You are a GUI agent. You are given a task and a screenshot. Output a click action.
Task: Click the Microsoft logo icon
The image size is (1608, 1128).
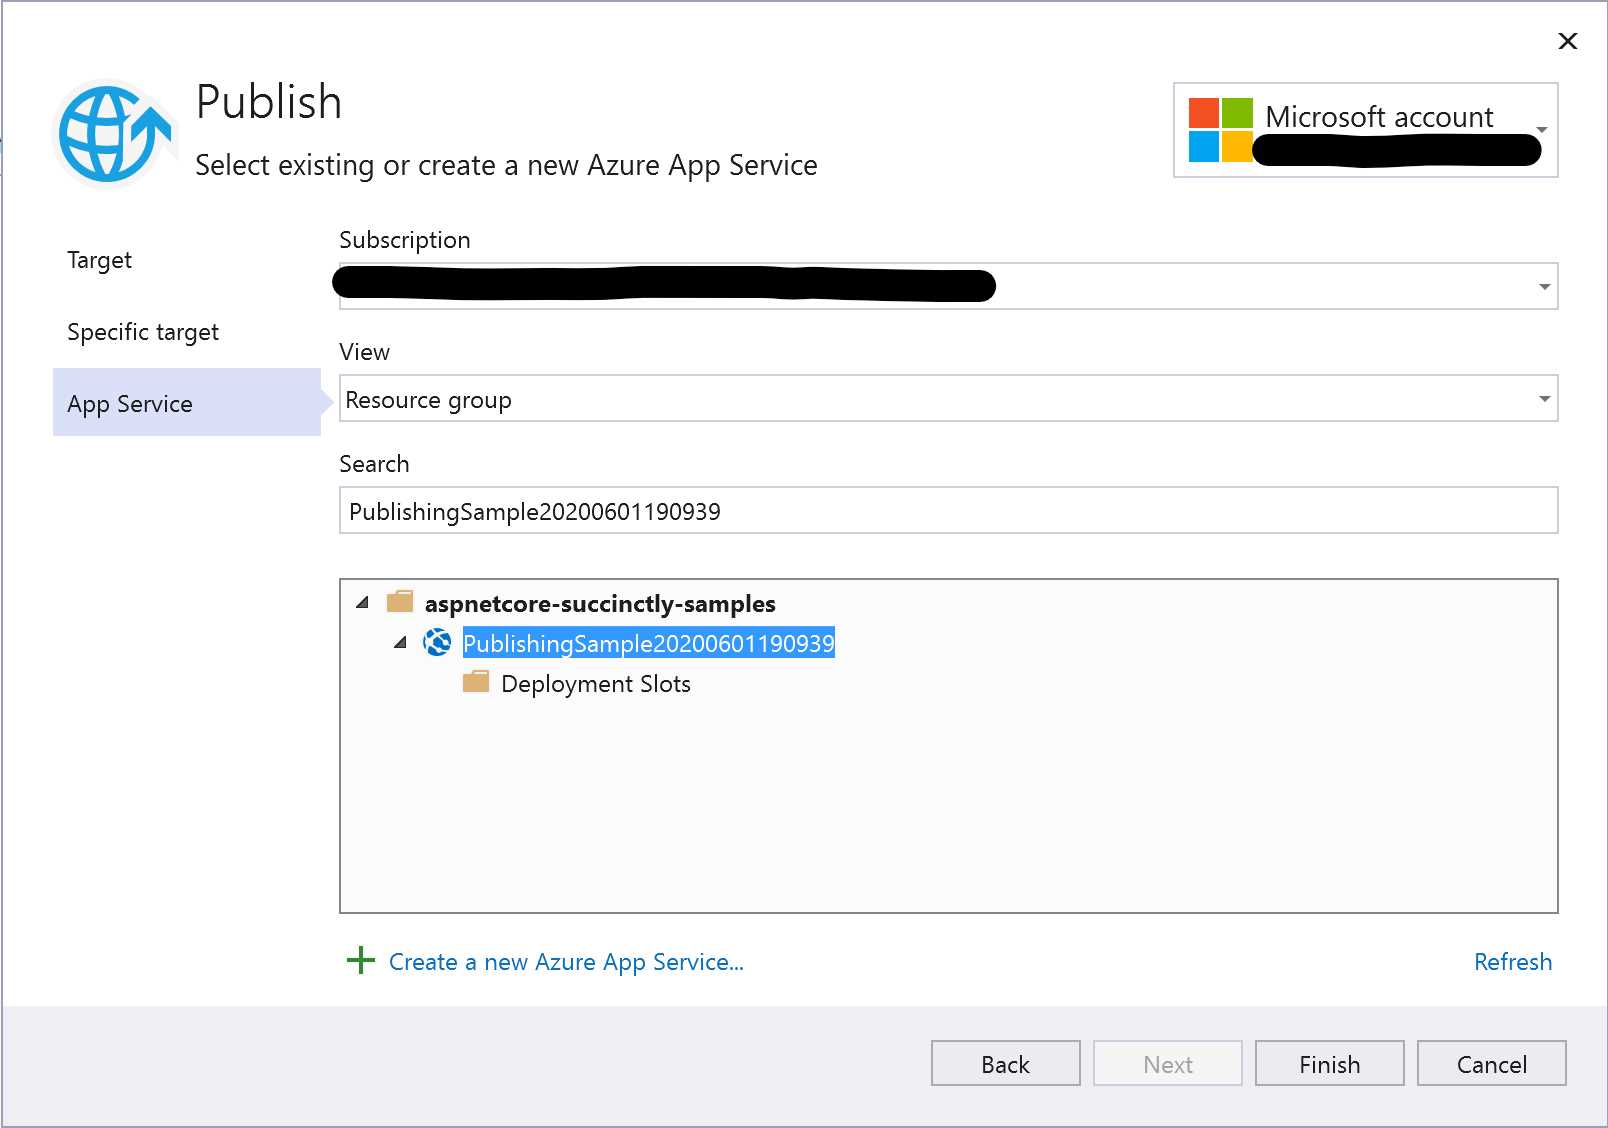tap(1220, 130)
